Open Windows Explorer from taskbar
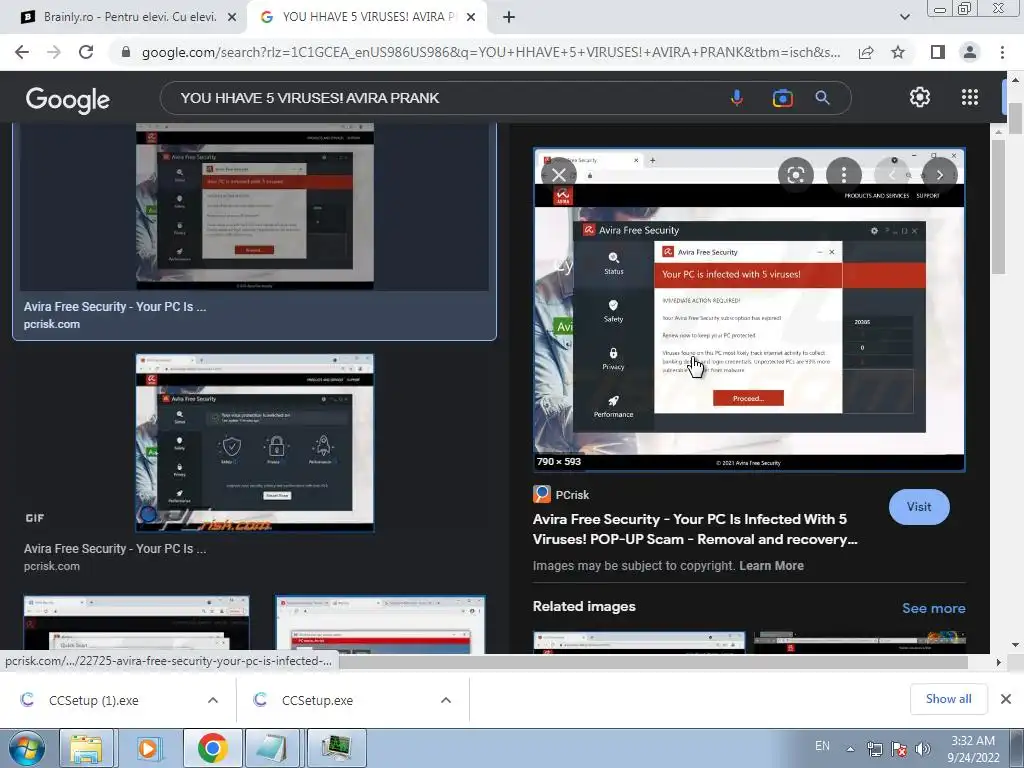1024x768 pixels. pos(86,748)
